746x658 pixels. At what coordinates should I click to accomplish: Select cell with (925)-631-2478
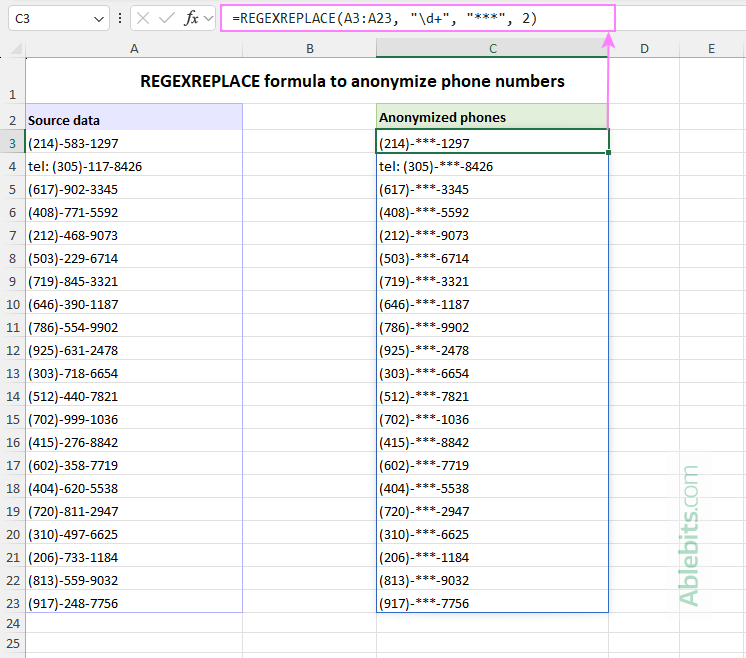pos(134,348)
